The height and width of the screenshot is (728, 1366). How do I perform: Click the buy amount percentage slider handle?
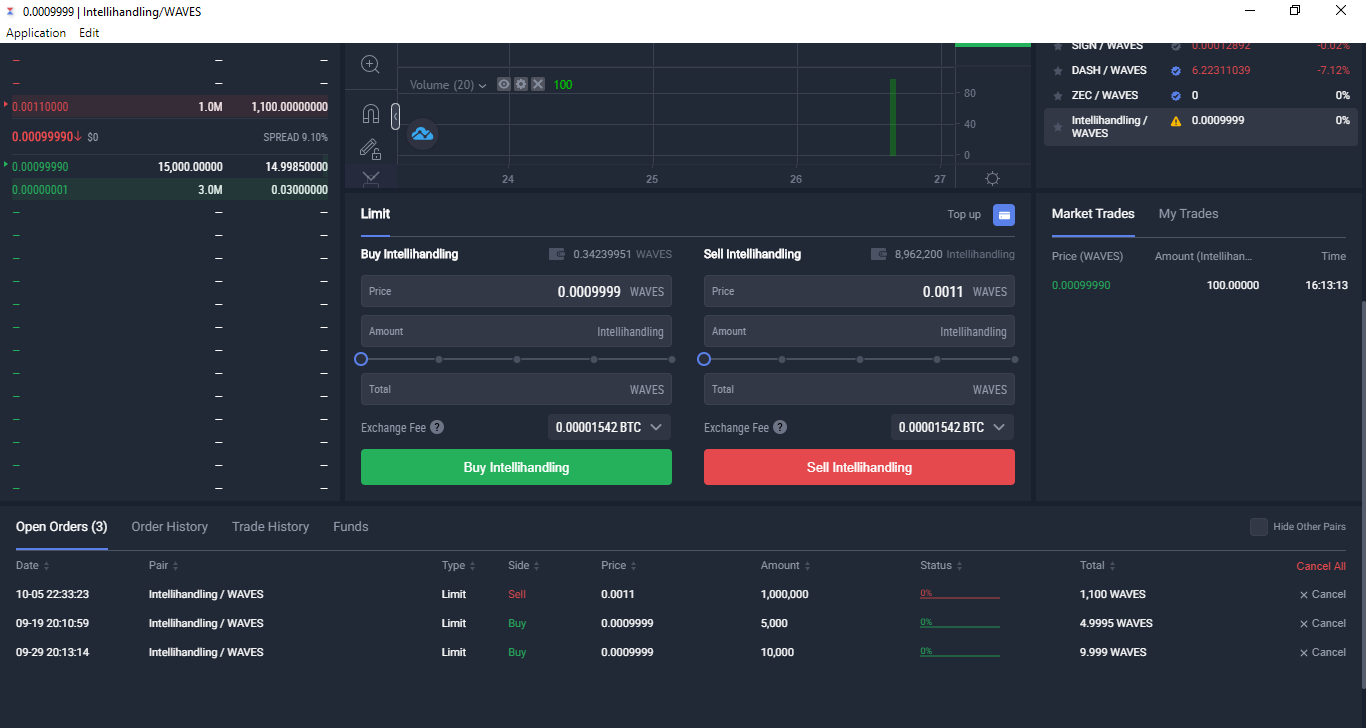tap(361, 359)
